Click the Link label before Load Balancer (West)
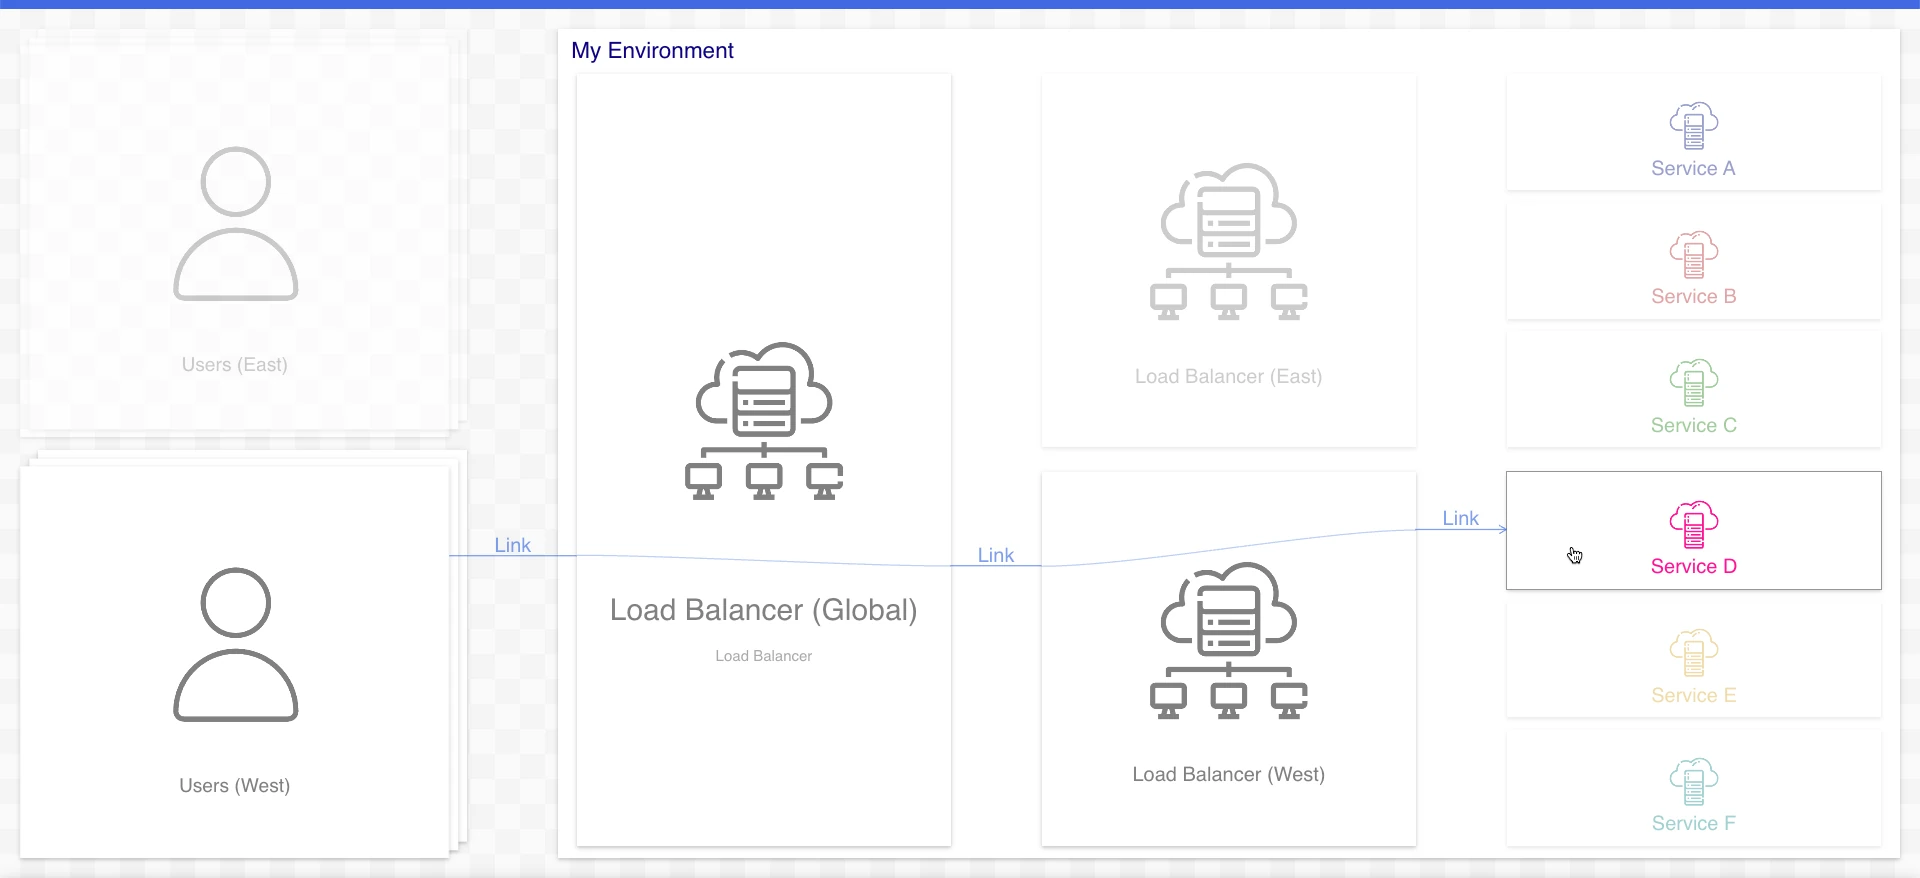The image size is (1920, 878). [995, 555]
